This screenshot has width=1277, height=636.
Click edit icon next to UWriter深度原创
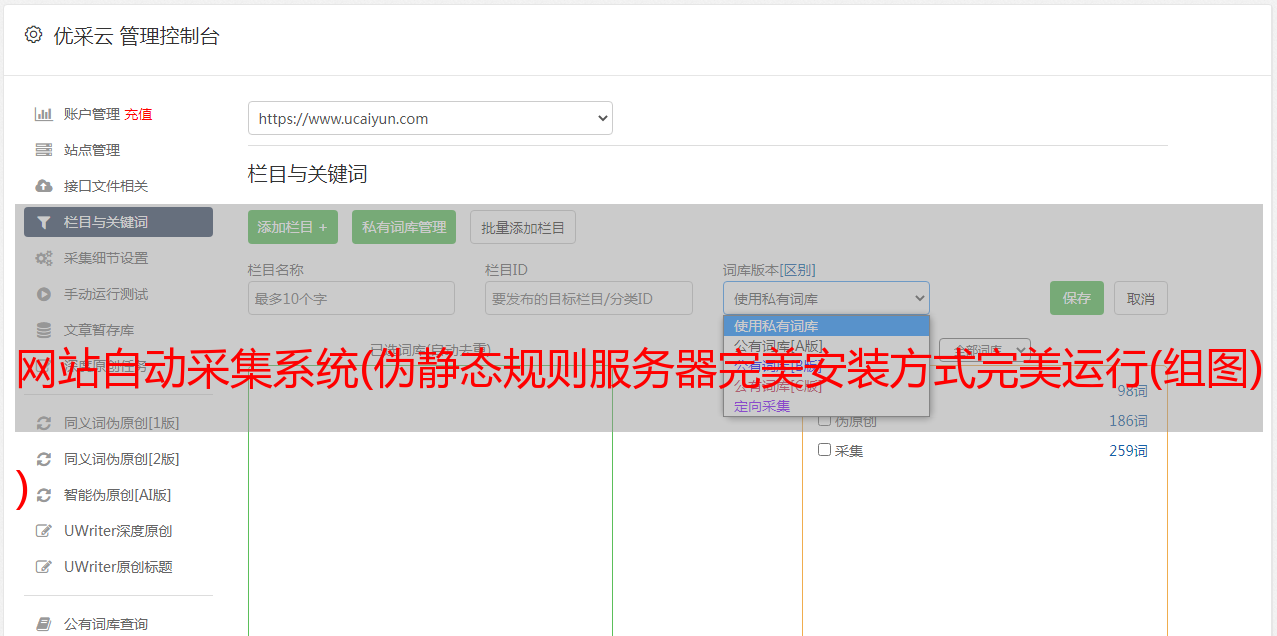click(x=44, y=531)
